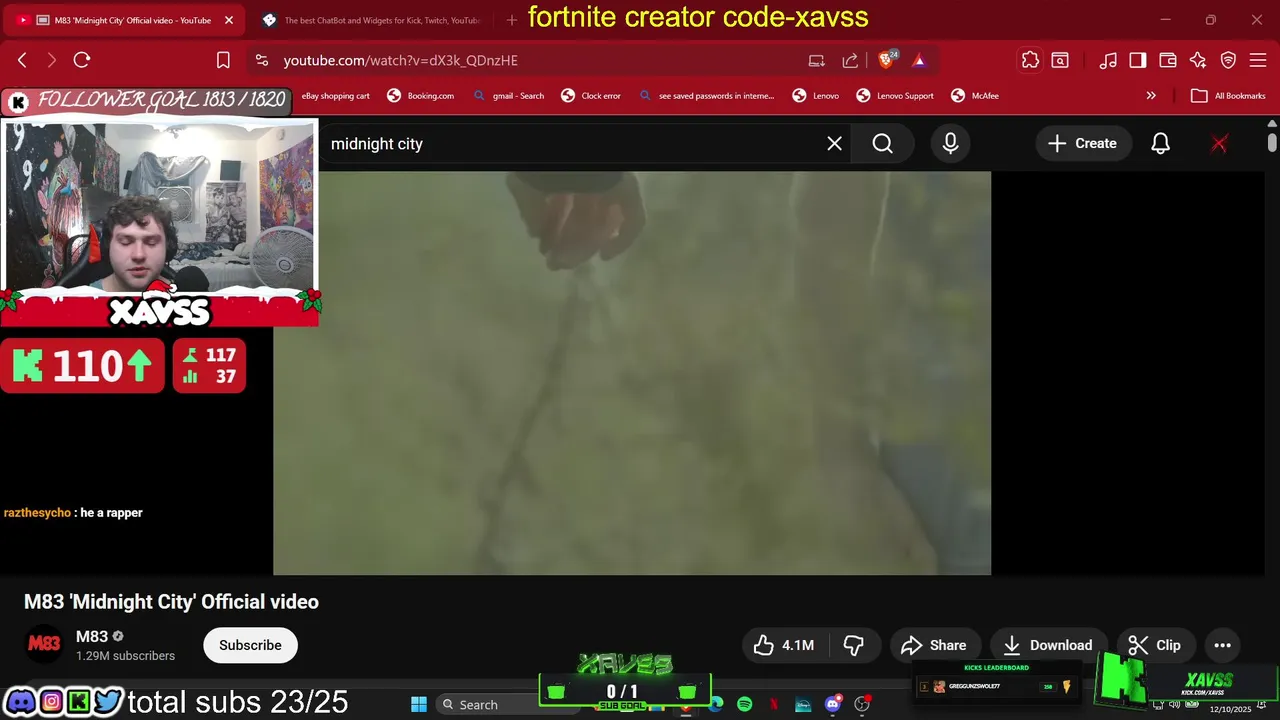This screenshot has height=720, width=1280.
Task: Open the Leo AI sparkle icon
Action: [1198, 60]
